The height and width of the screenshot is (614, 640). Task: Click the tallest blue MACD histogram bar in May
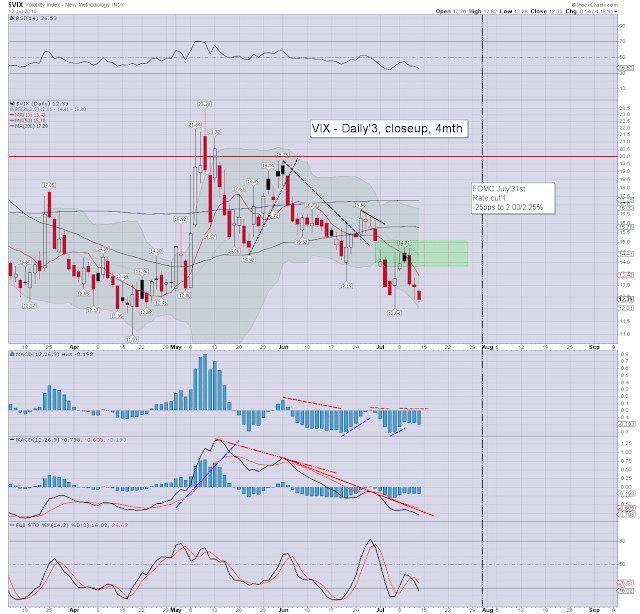point(205,382)
